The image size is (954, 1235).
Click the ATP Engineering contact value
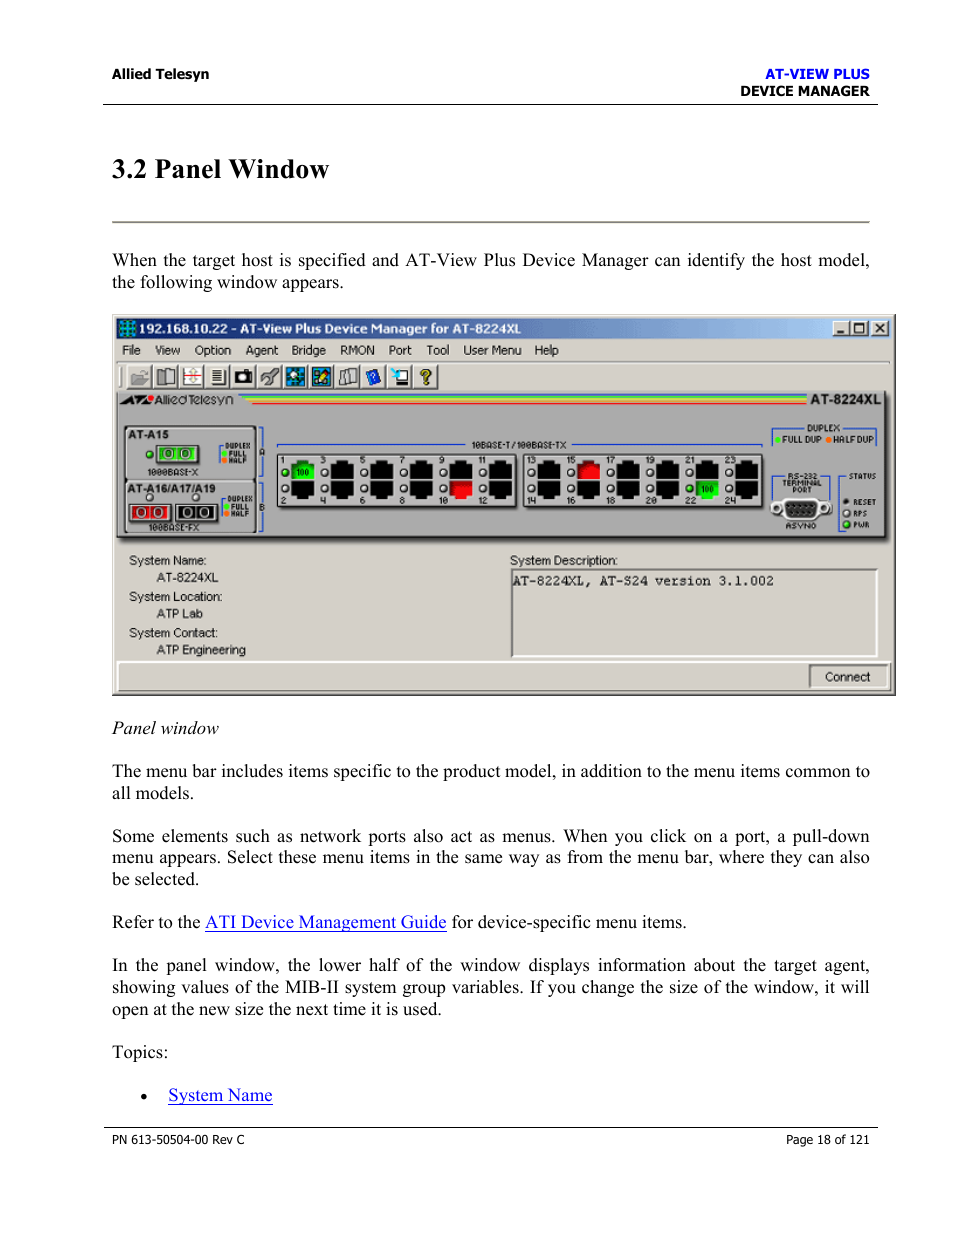[201, 650]
